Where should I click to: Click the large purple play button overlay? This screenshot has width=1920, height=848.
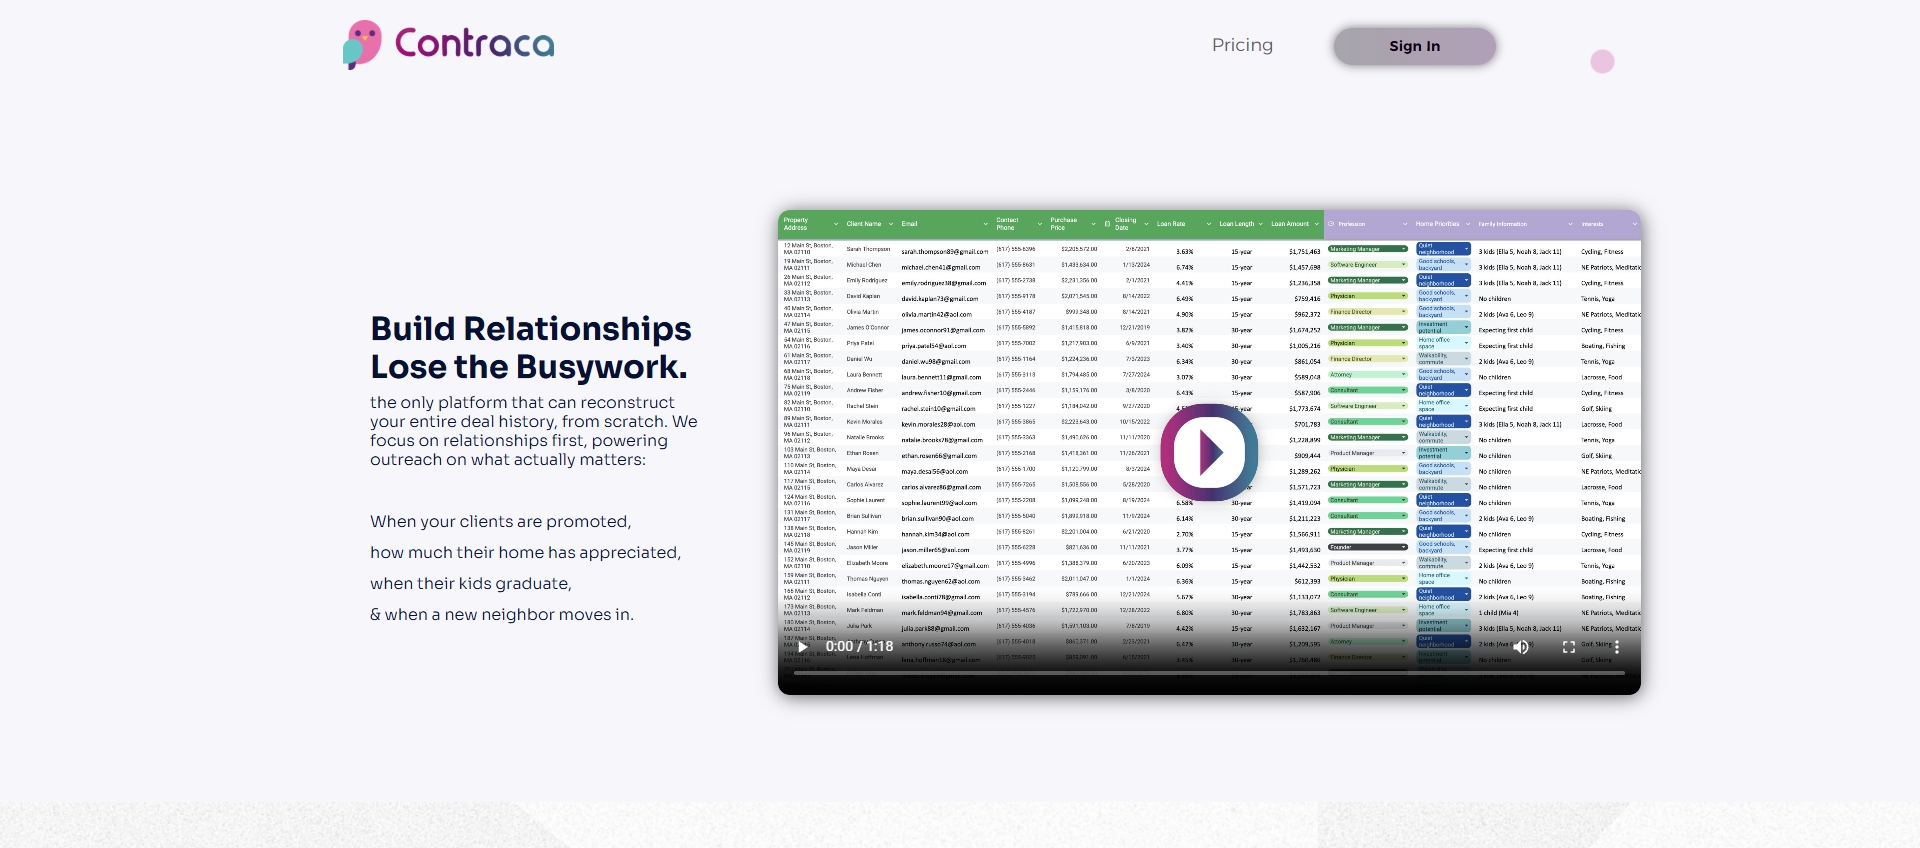click(x=1210, y=452)
